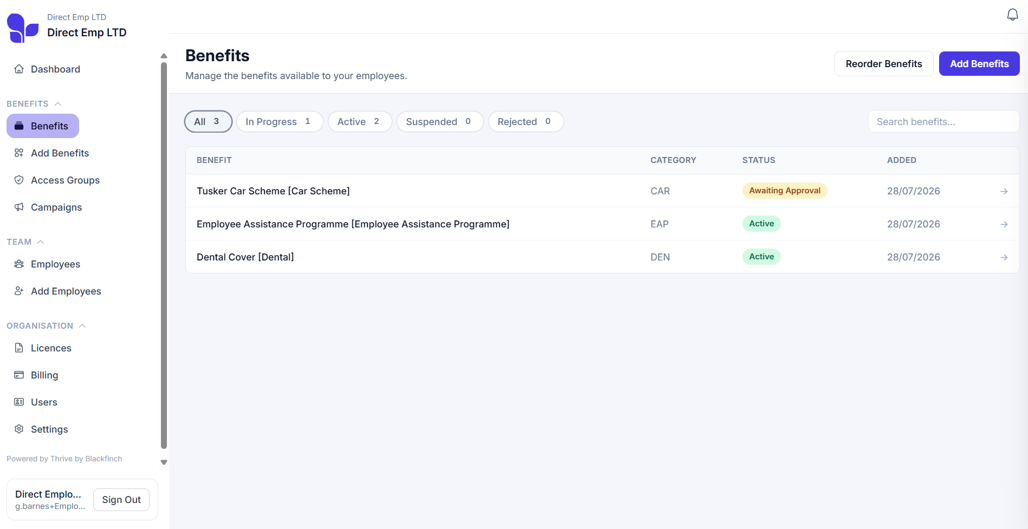The image size is (1028, 529).
Task: Click the Add Benefits grid icon
Action: tap(19, 153)
